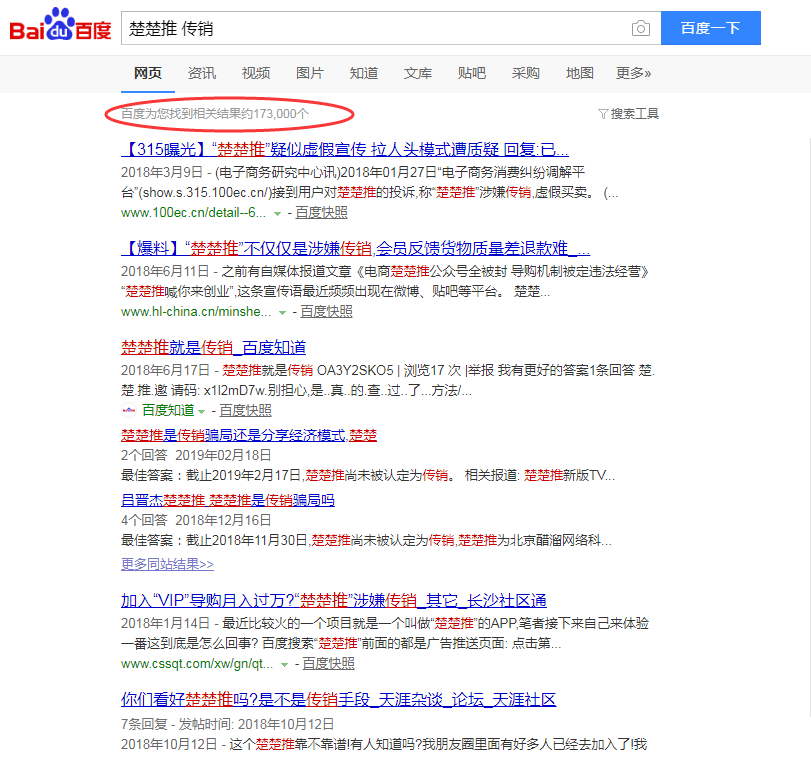Screen dimensions: 811x758
Task: Open result 【爆料】楚楚推不仅仅是涉嫌传销
Action: [x=355, y=249]
